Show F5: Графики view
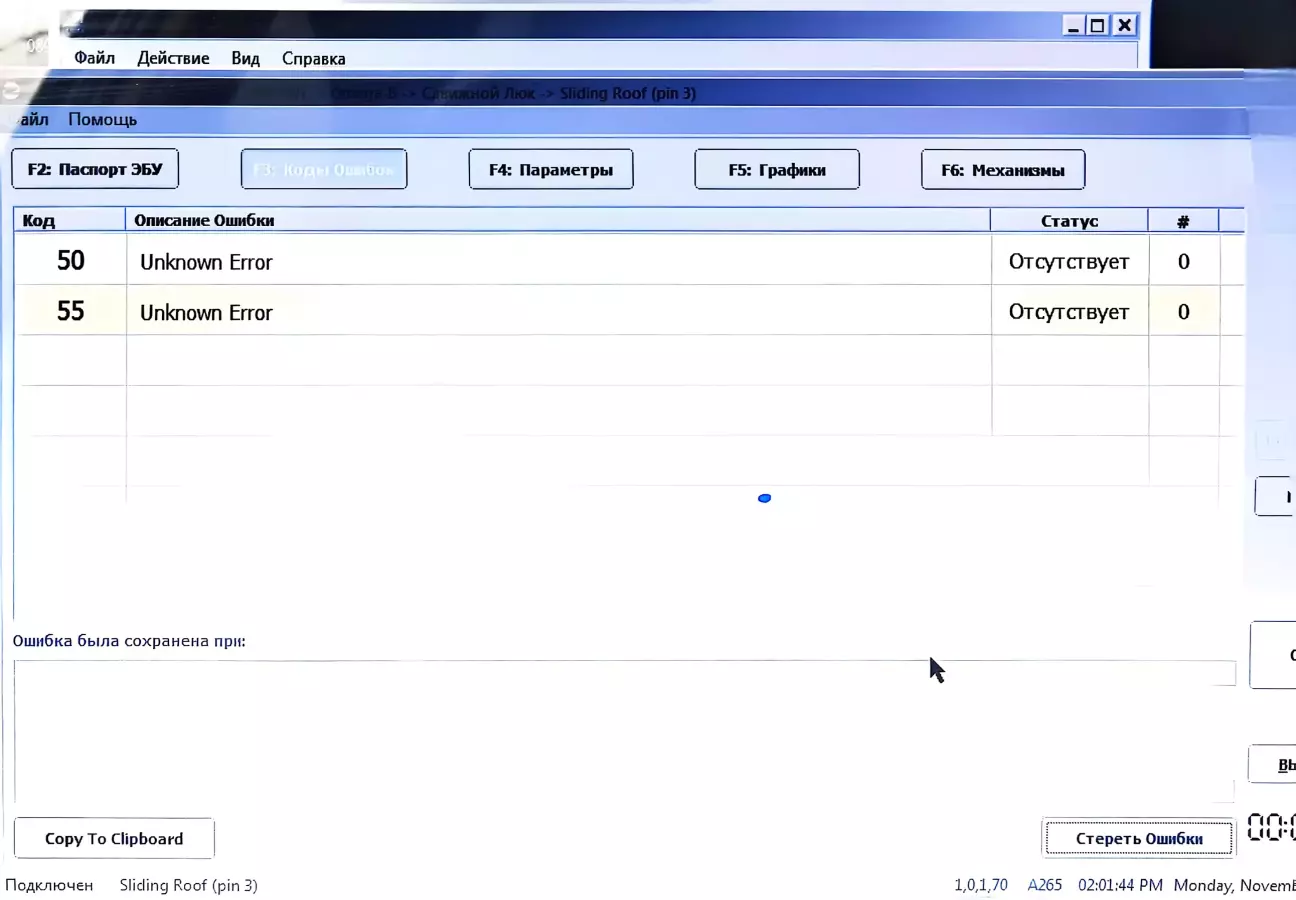This screenshot has width=1296, height=900. 776,170
